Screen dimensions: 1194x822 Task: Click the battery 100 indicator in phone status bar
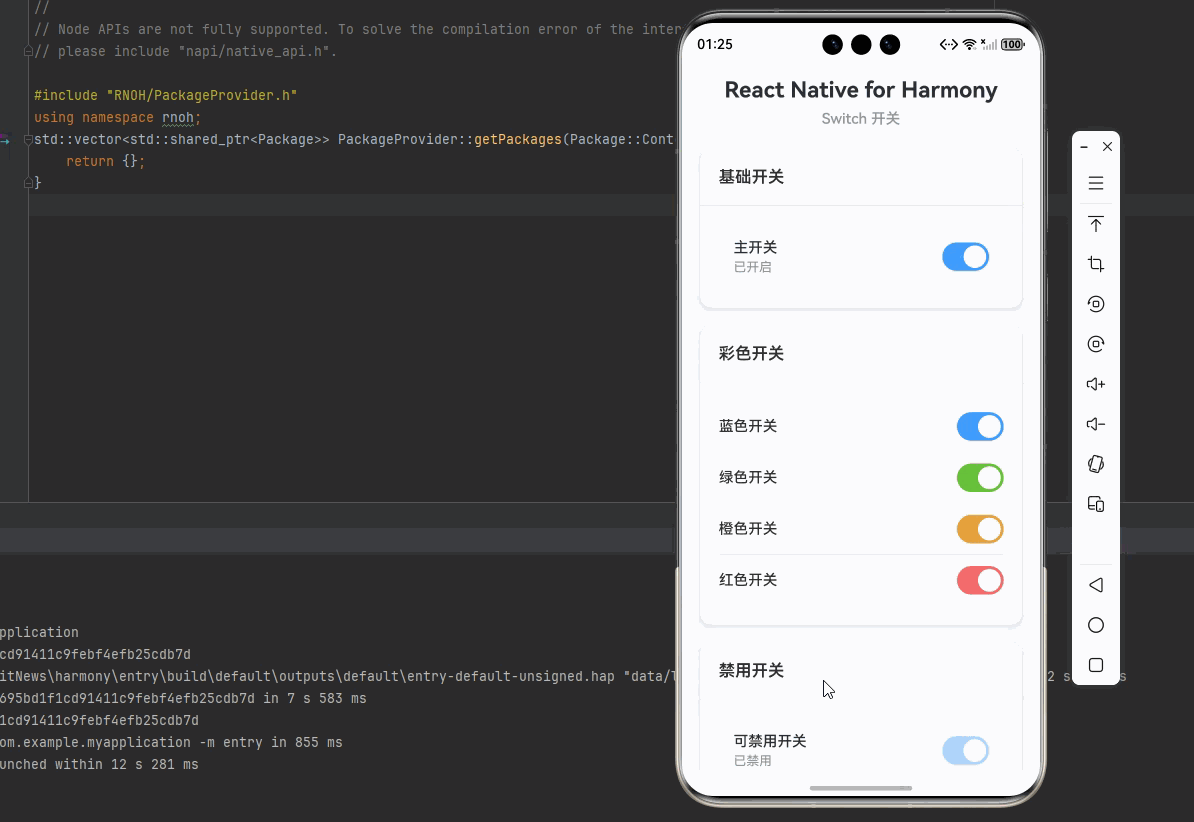1012,44
